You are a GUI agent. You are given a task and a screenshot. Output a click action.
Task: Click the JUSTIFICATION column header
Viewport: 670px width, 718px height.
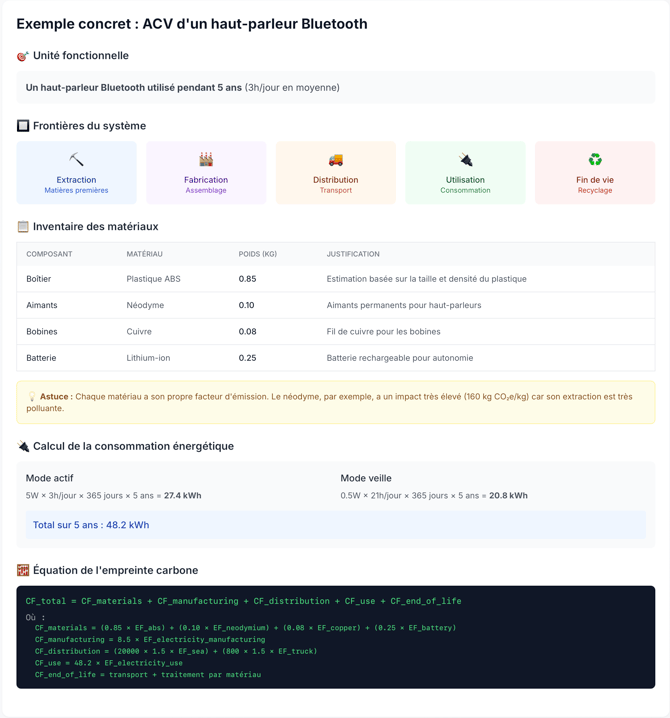tap(353, 254)
